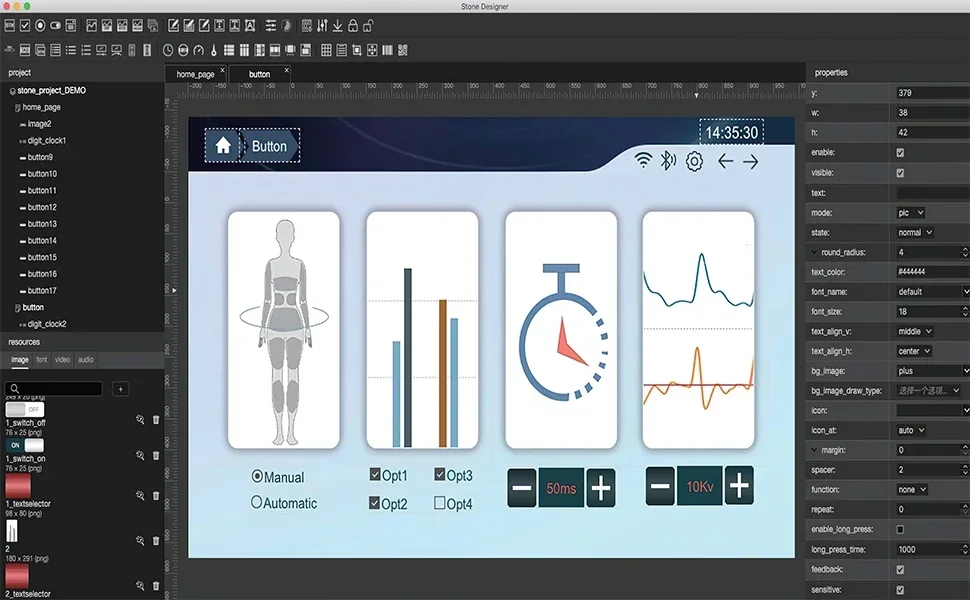Viewport: 970px width, 600px height.
Task: Click the plus button beside 50ms
Action: tap(601, 488)
